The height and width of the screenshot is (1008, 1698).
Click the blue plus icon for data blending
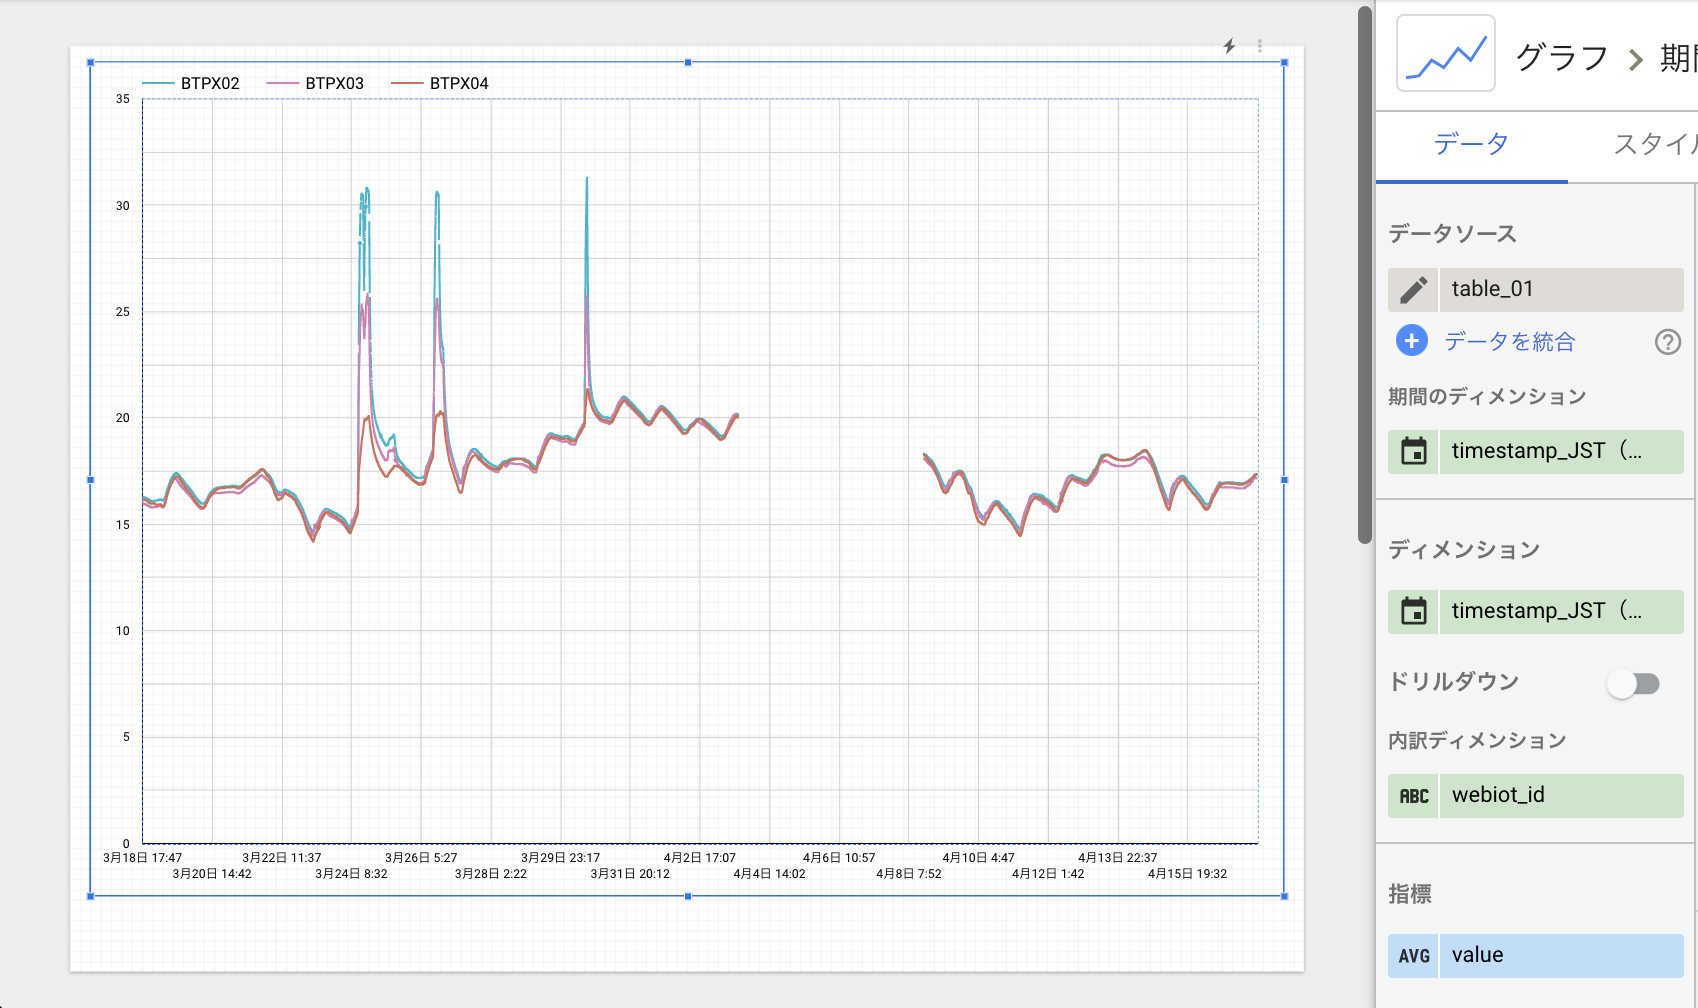coord(1411,341)
